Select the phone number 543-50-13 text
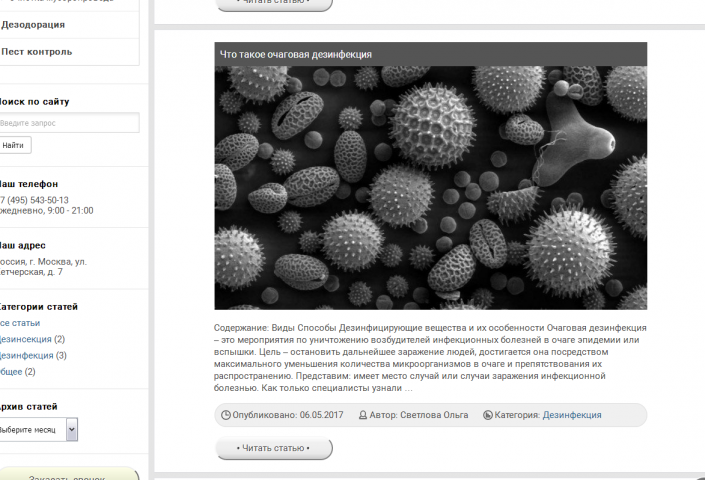705x480 pixels. [x=49, y=200]
